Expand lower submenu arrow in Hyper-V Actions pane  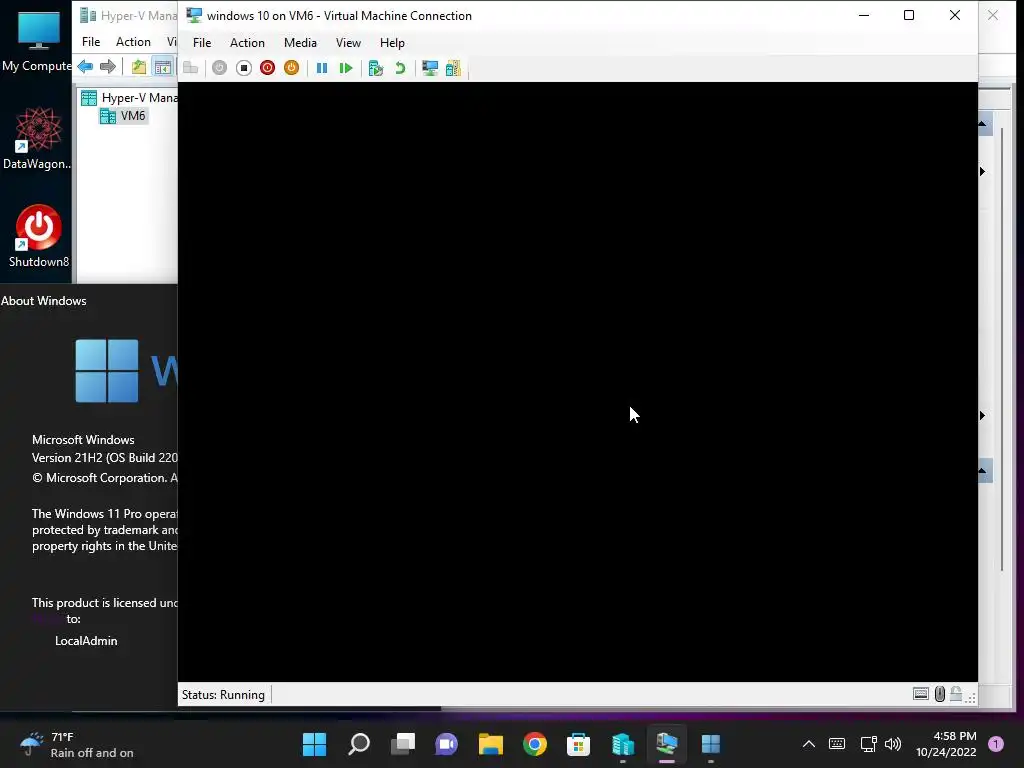[x=982, y=415]
